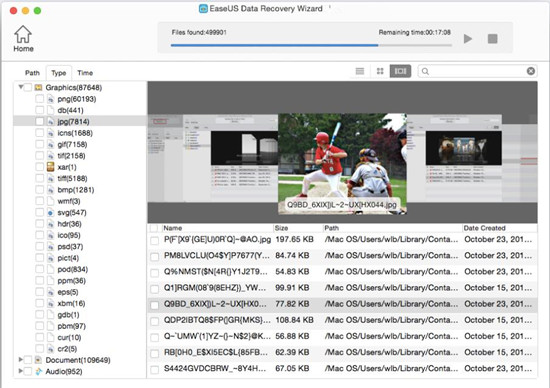
Task: Click the Graphics folder icon
Action: coord(38,87)
